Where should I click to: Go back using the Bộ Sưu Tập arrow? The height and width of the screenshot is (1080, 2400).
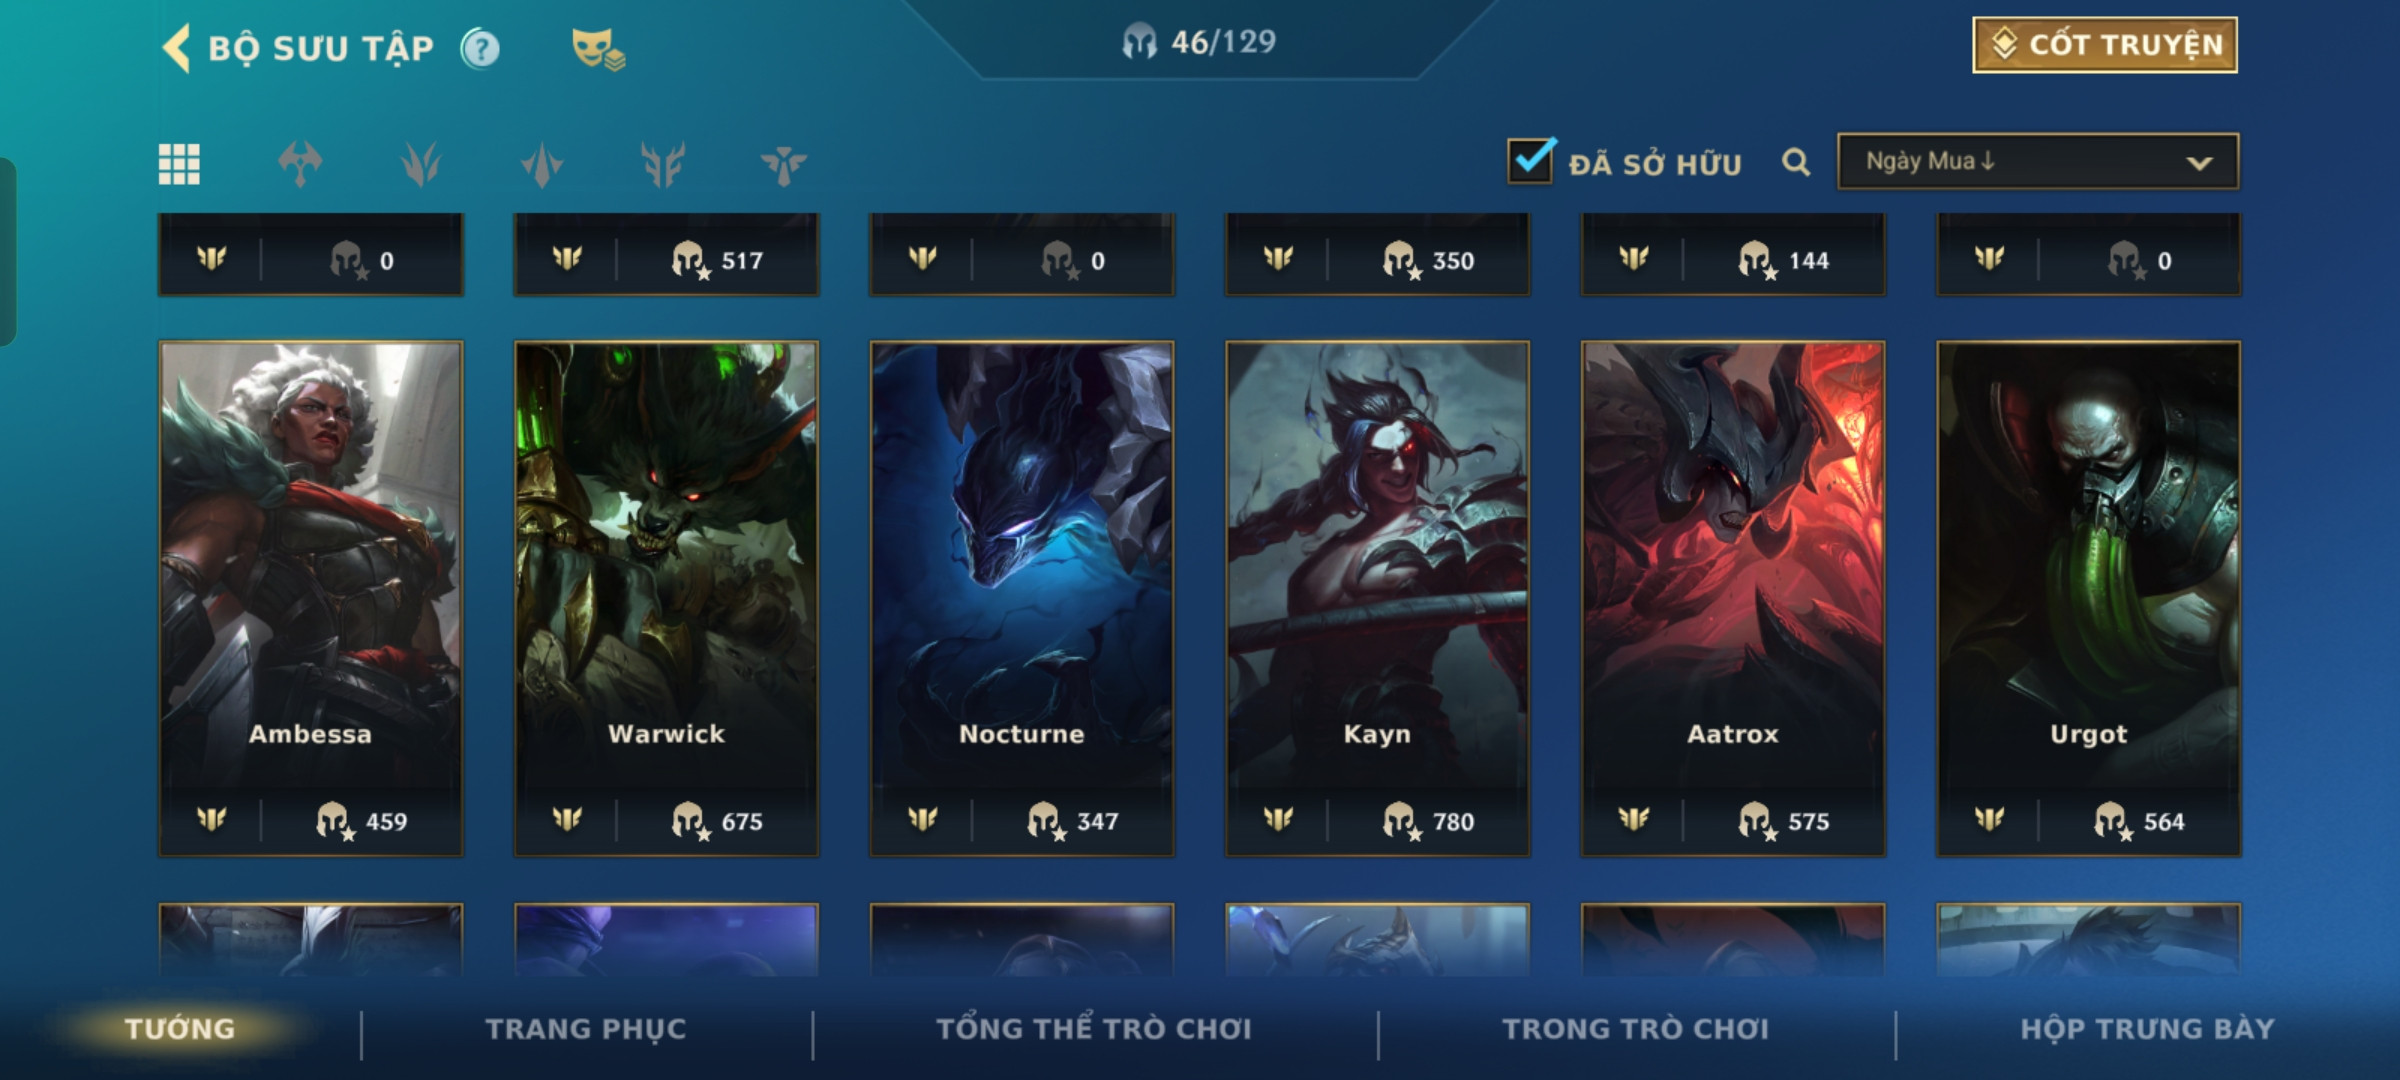tap(176, 48)
